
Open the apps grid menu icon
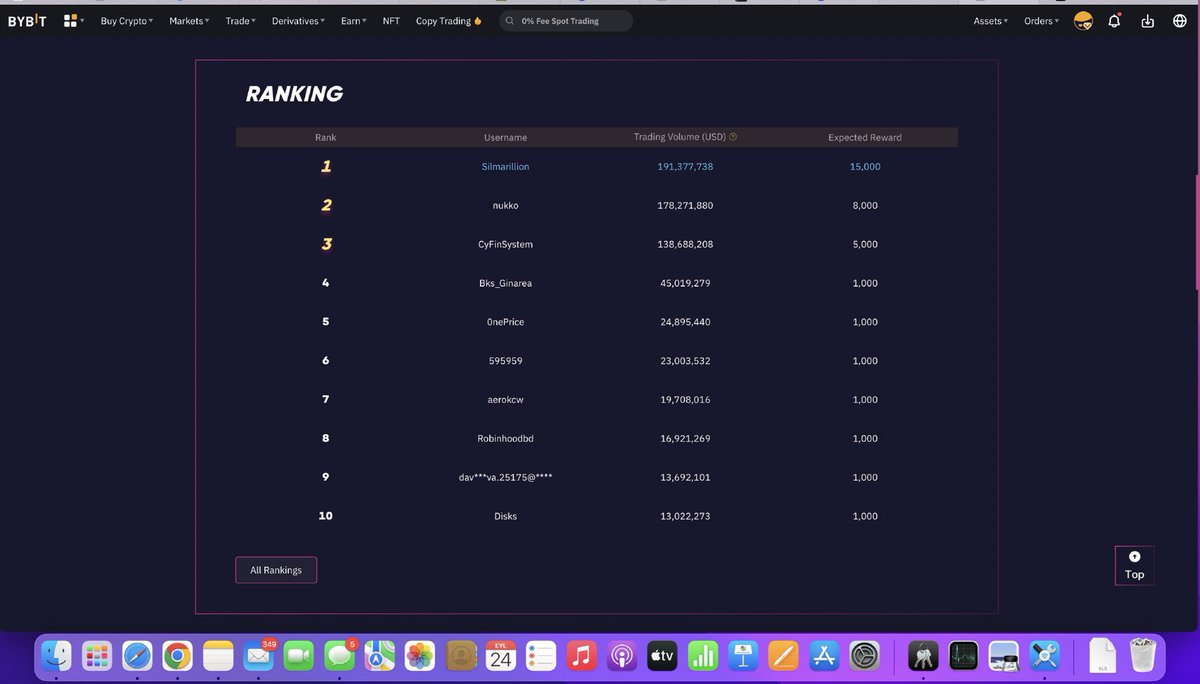(71, 21)
